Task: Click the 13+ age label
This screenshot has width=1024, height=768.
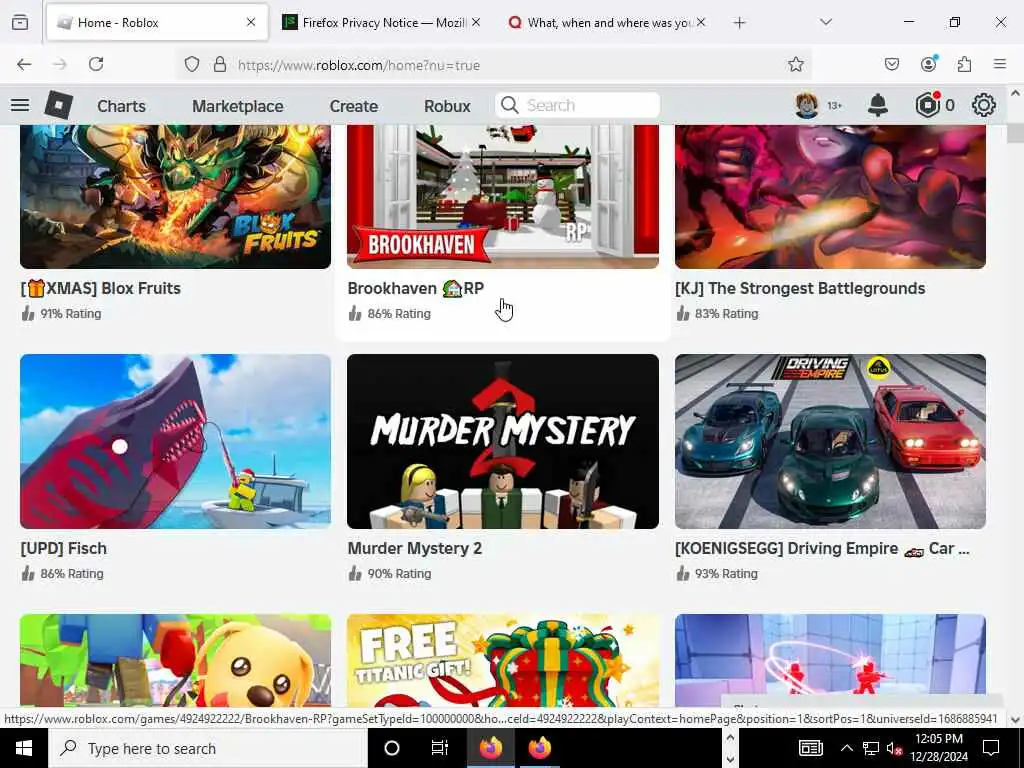Action: tap(835, 105)
